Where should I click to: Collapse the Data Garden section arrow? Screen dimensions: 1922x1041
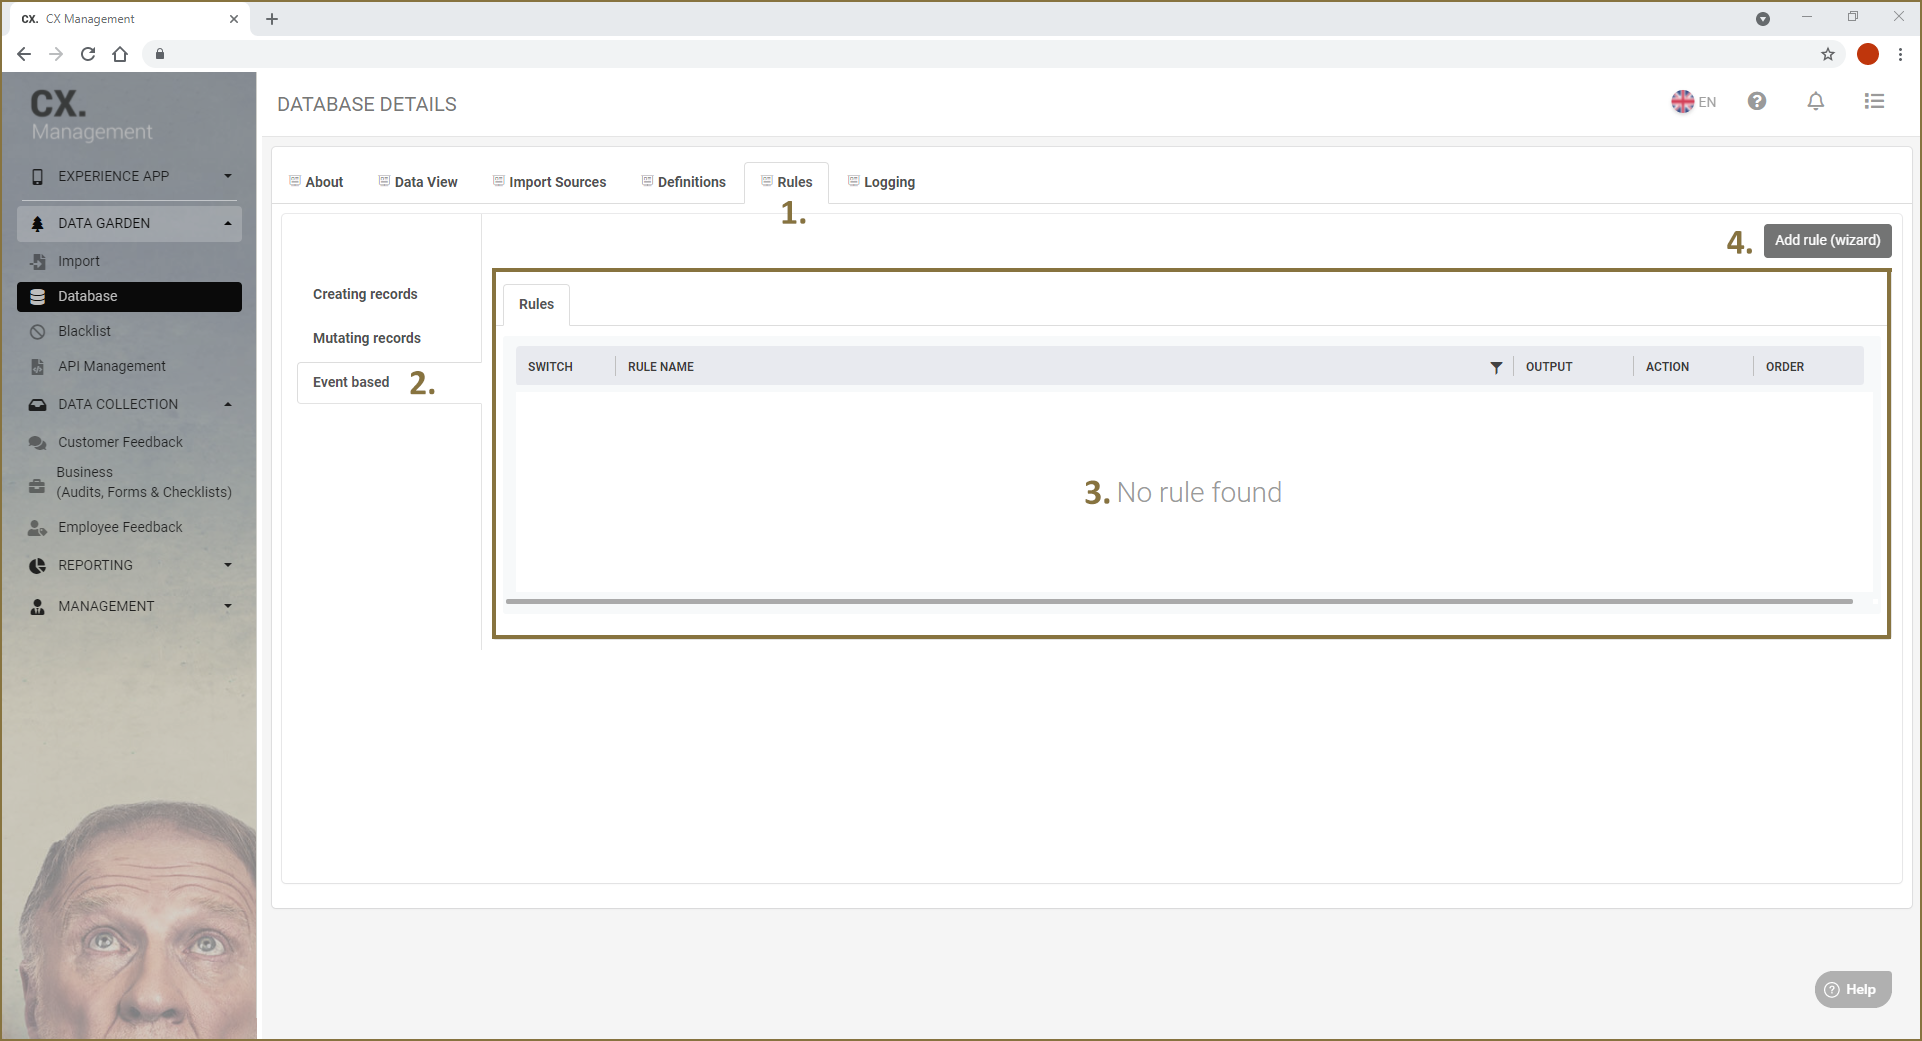(x=228, y=223)
